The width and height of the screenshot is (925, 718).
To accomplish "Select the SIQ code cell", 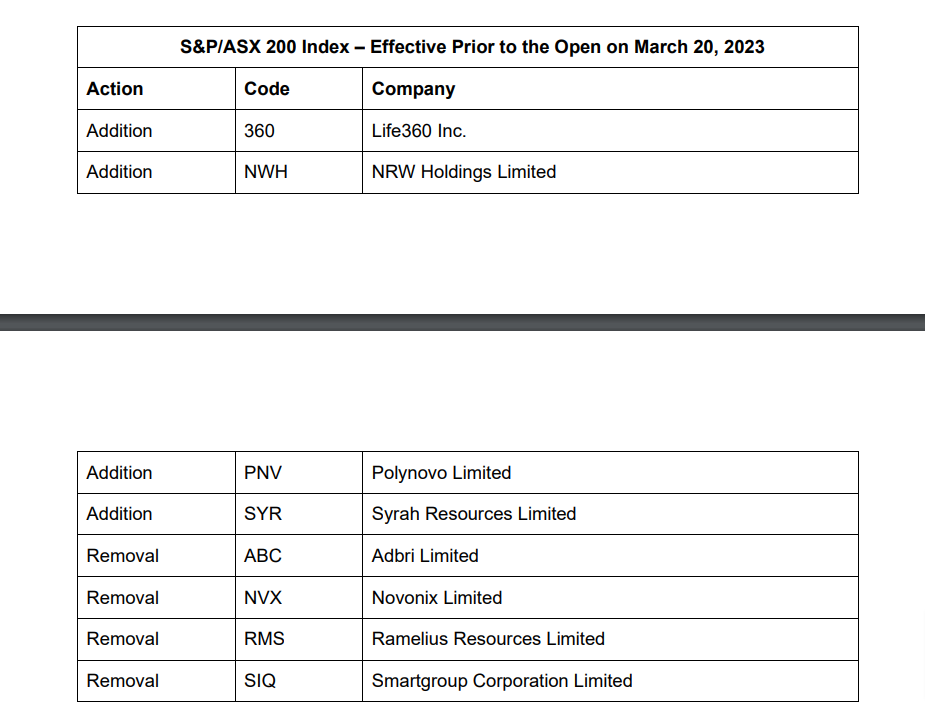I will pos(260,681).
